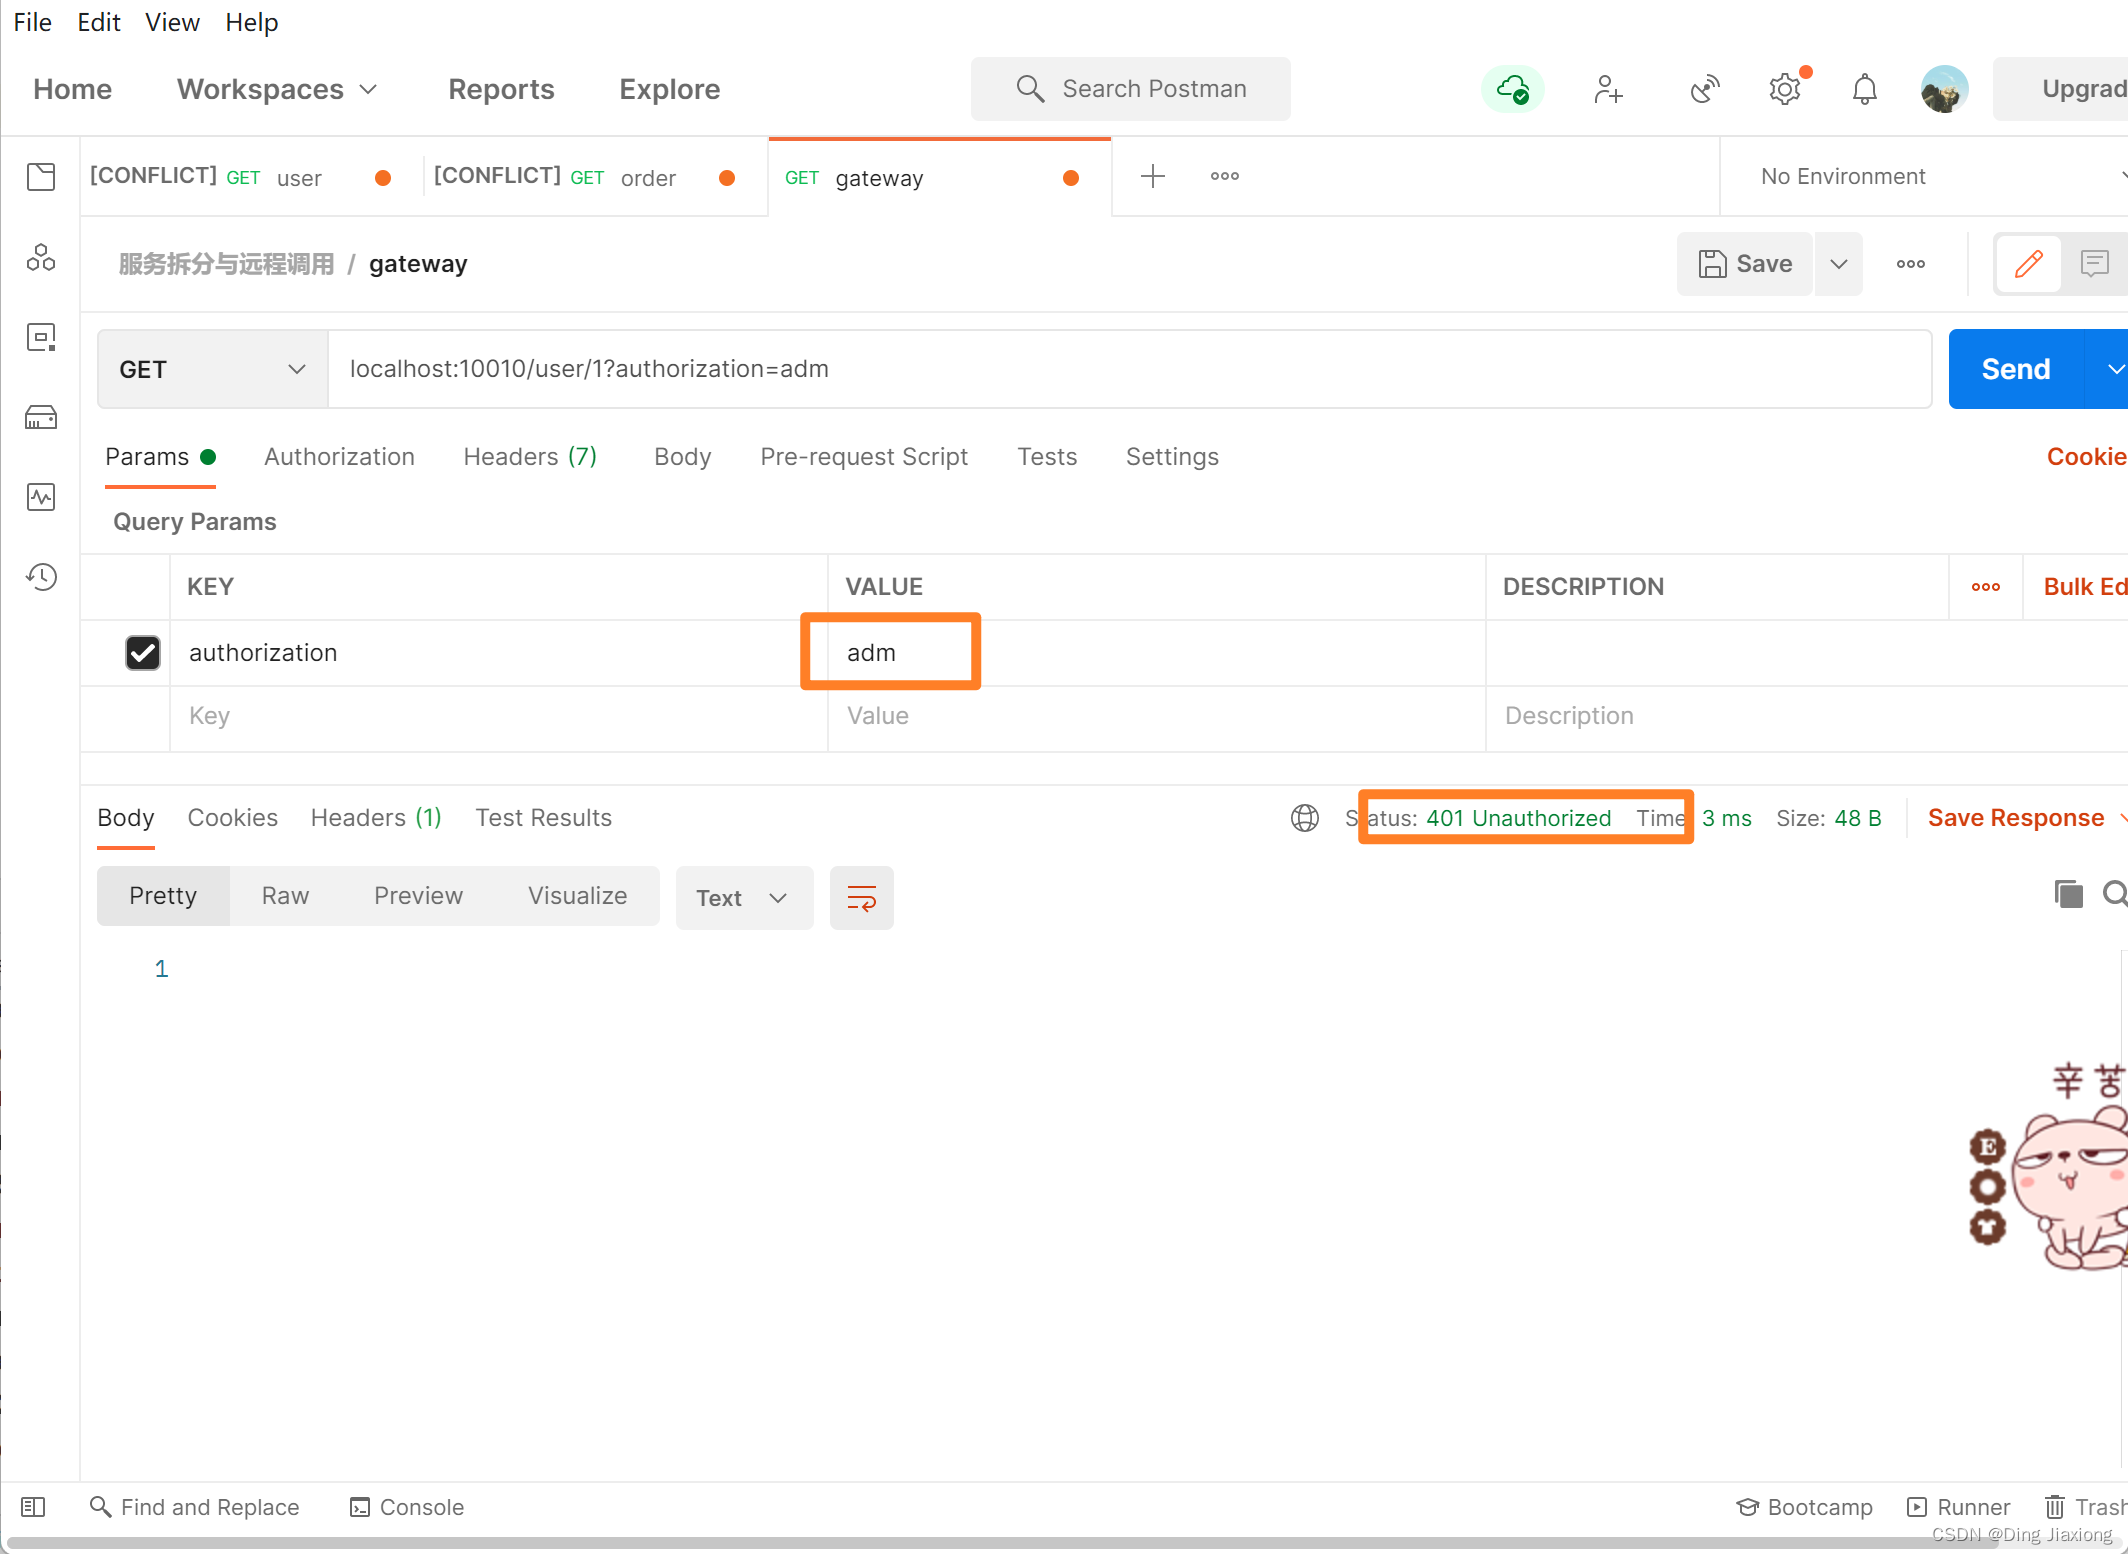Toggle the line wrap icon
The height and width of the screenshot is (1554, 2128).
(862, 898)
